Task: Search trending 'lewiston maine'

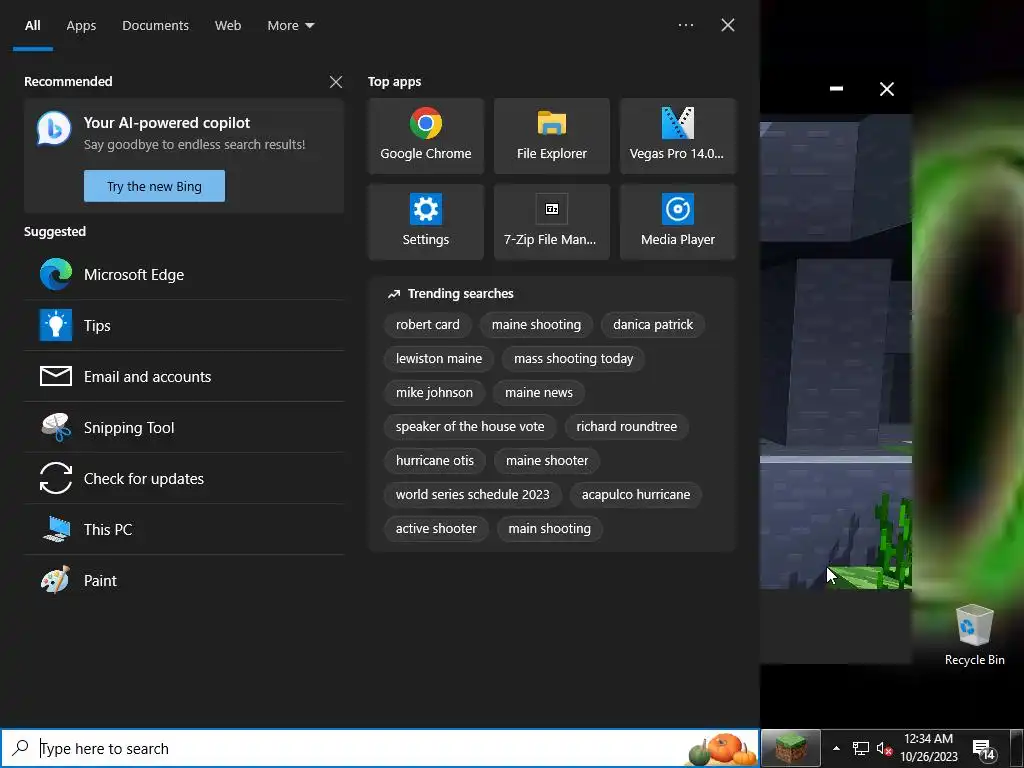Action: click(x=439, y=359)
